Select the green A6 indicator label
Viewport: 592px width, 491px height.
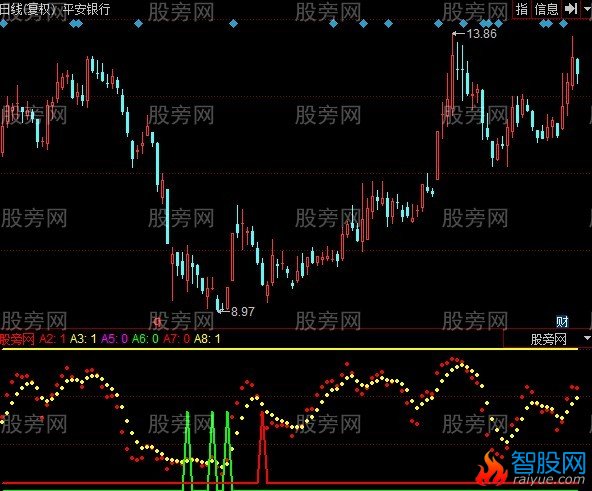(x=145, y=339)
